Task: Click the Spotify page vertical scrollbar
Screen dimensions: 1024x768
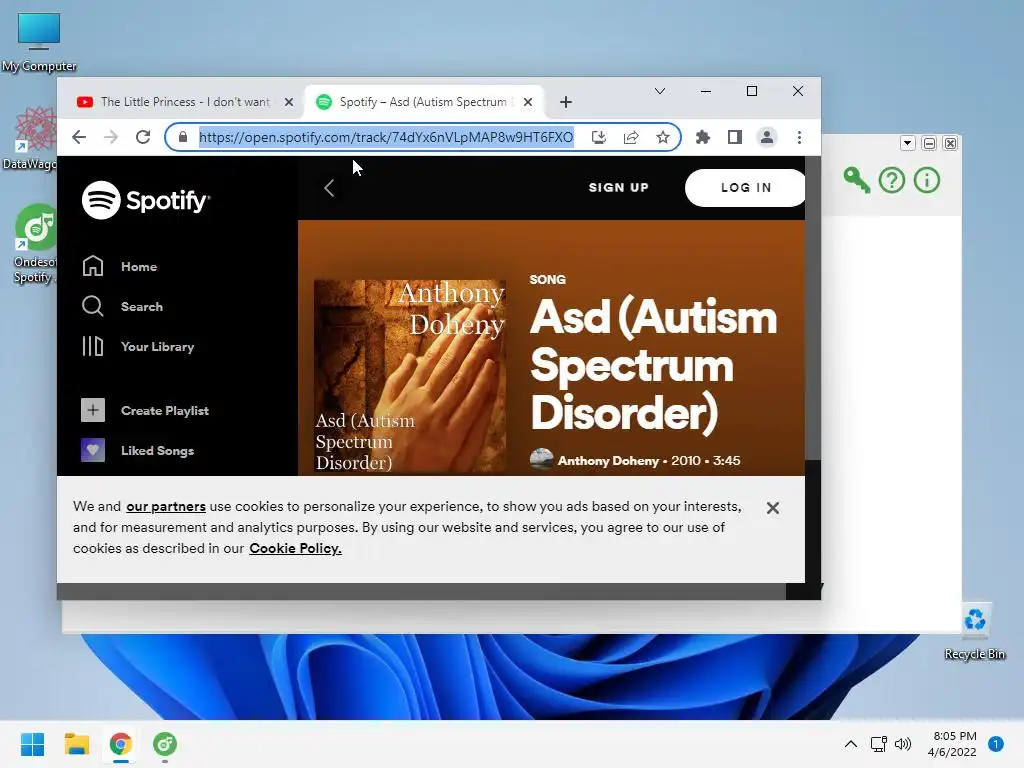Action: (812, 308)
